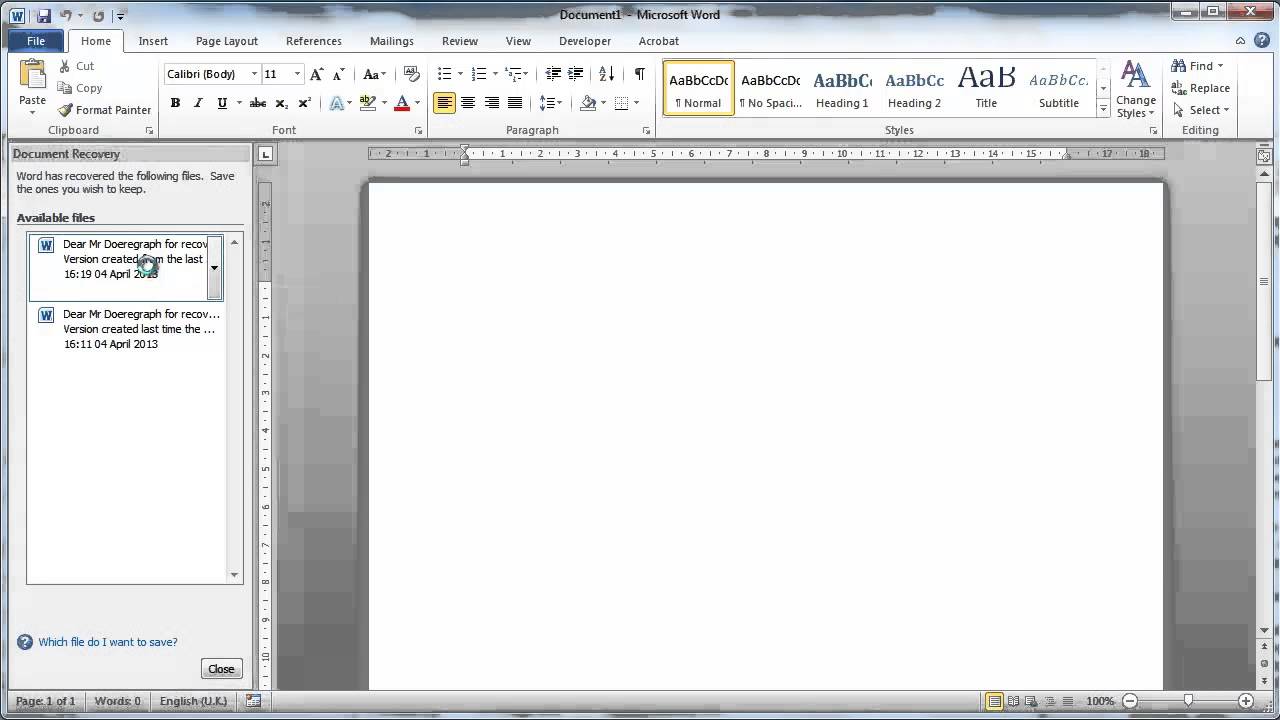Switch to the References tab

point(314,41)
